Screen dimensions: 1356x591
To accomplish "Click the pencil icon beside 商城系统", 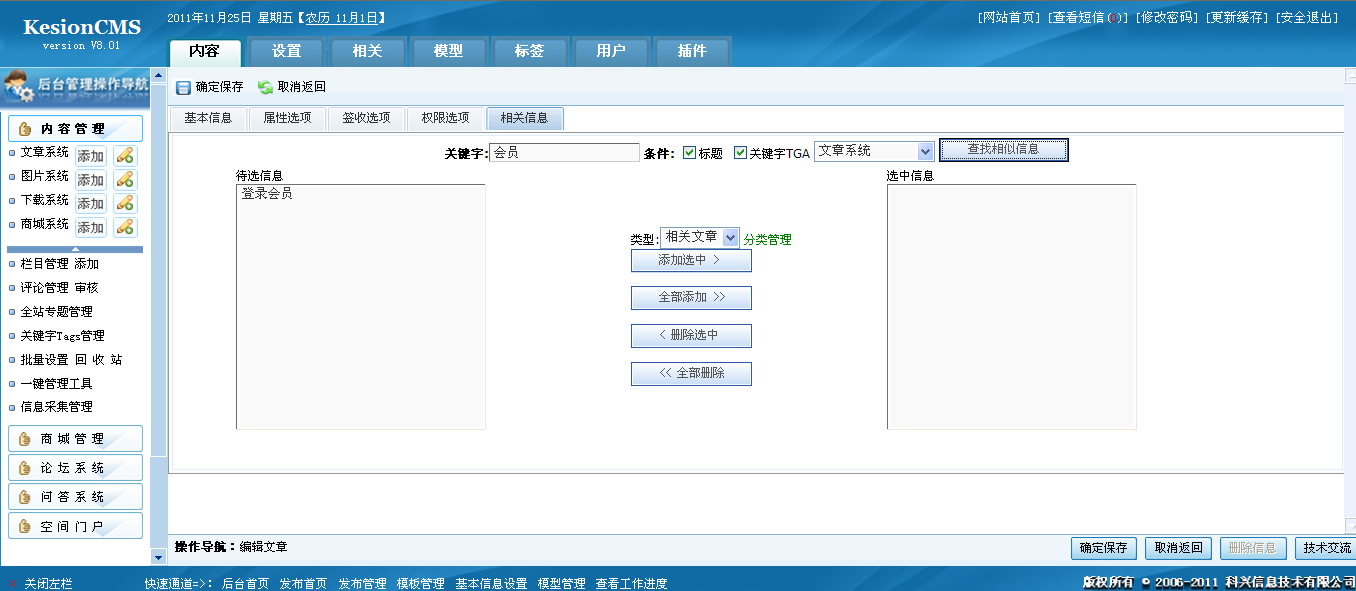I will (125, 227).
